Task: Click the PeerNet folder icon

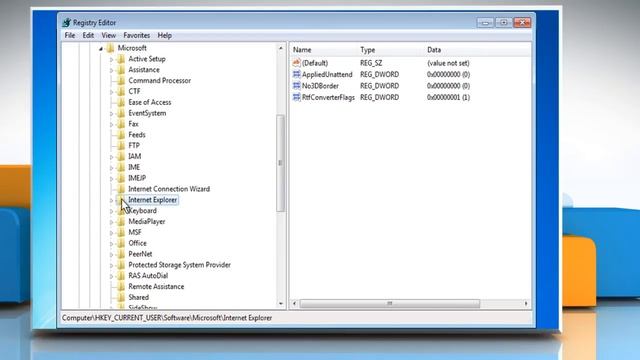Action: click(121, 254)
